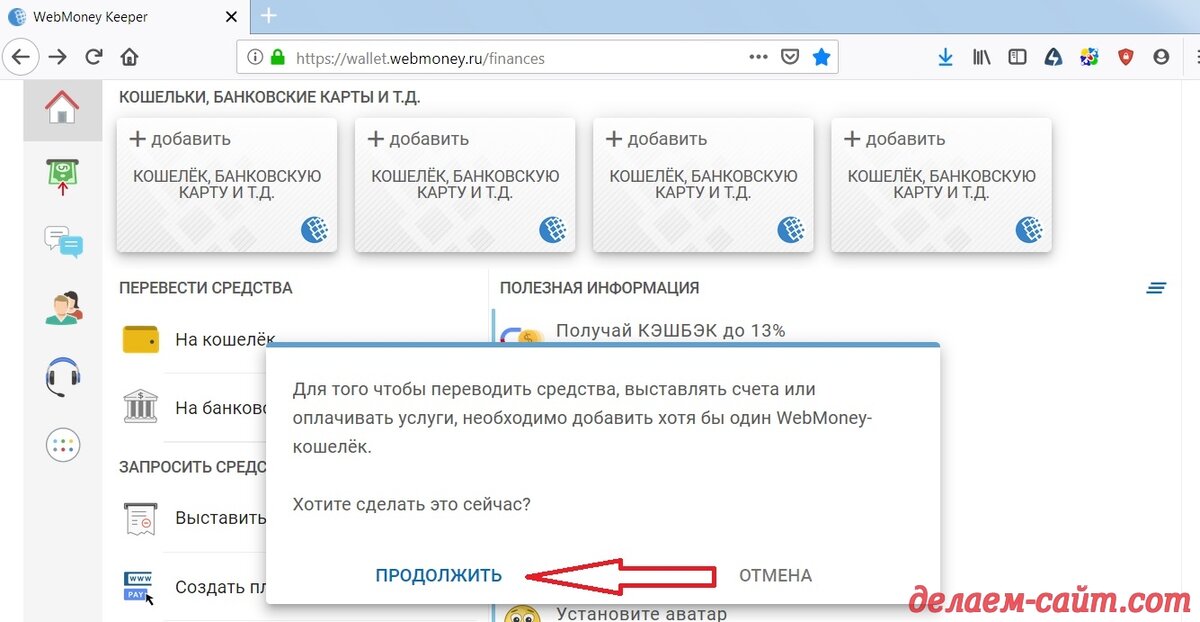
Task: Open a new browser tab with plus
Action: [x=268, y=15]
